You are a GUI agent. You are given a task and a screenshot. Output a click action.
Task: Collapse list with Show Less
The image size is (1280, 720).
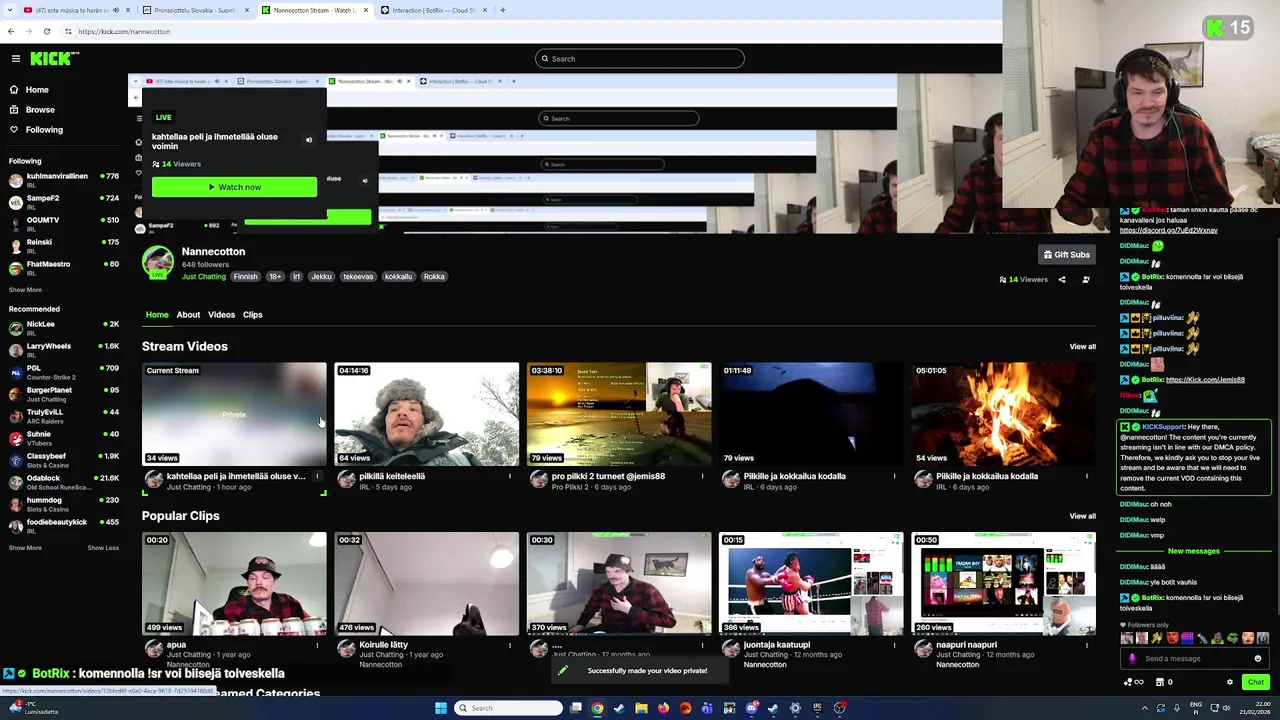point(103,548)
